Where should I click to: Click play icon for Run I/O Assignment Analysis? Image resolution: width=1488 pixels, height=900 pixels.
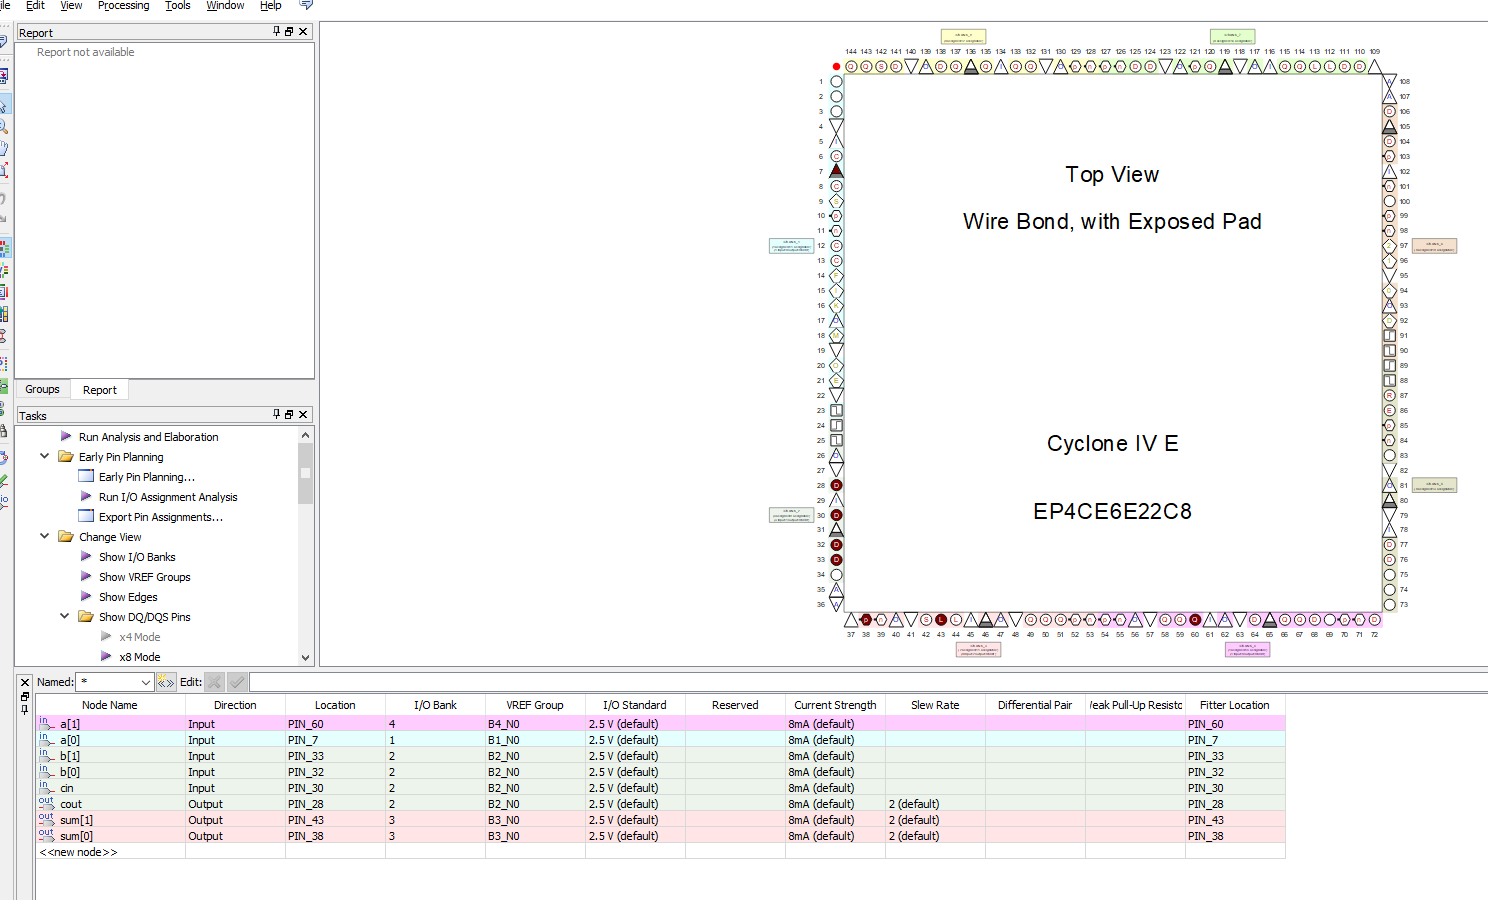(x=86, y=497)
